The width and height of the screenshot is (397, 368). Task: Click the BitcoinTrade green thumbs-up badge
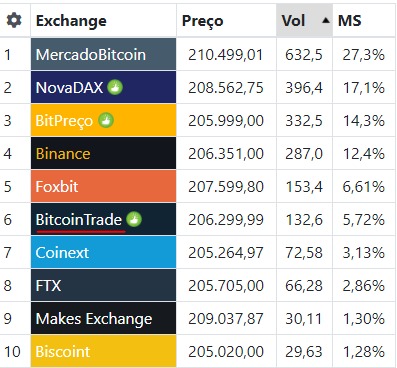[134, 219]
